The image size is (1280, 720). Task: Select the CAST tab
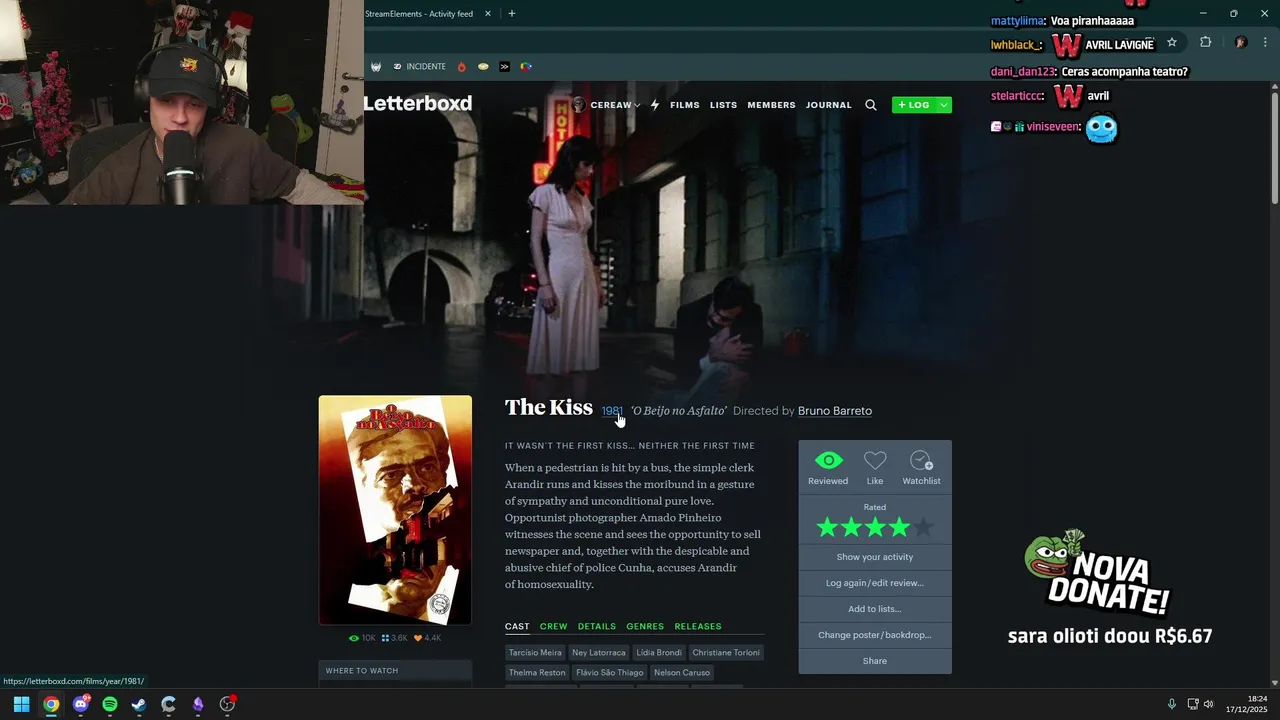click(517, 627)
